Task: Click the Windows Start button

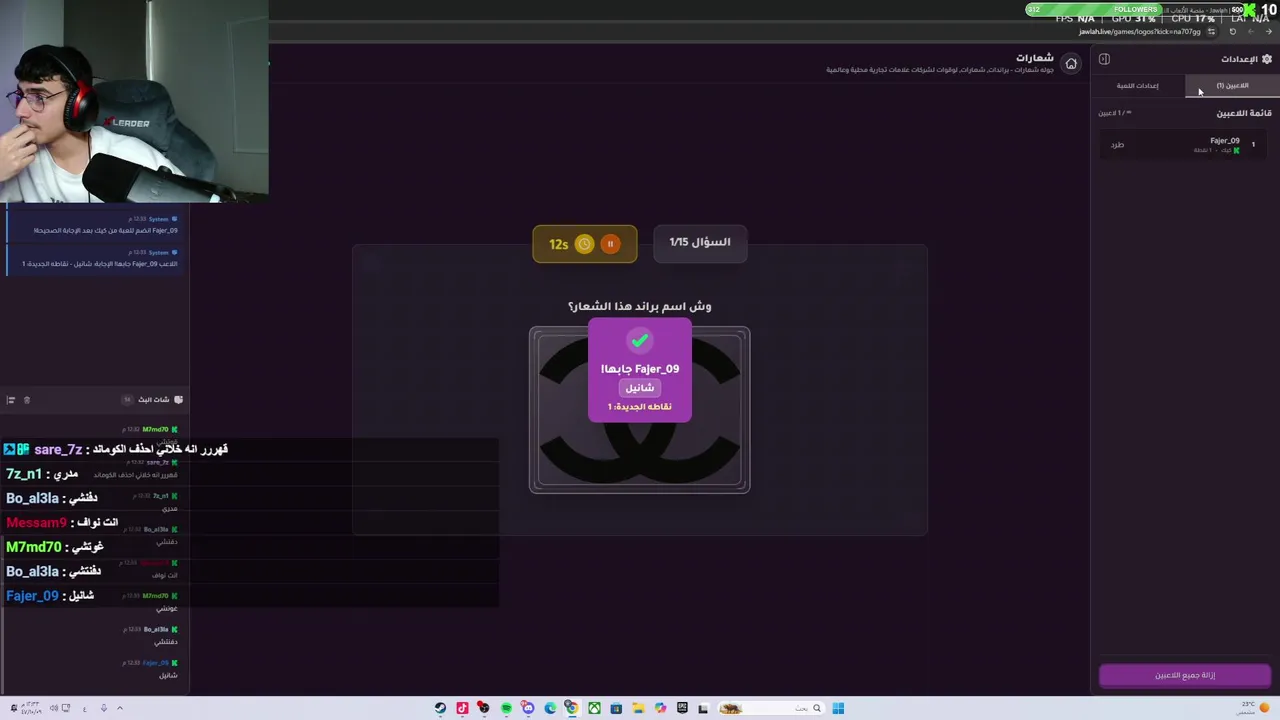Action: (x=838, y=708)
